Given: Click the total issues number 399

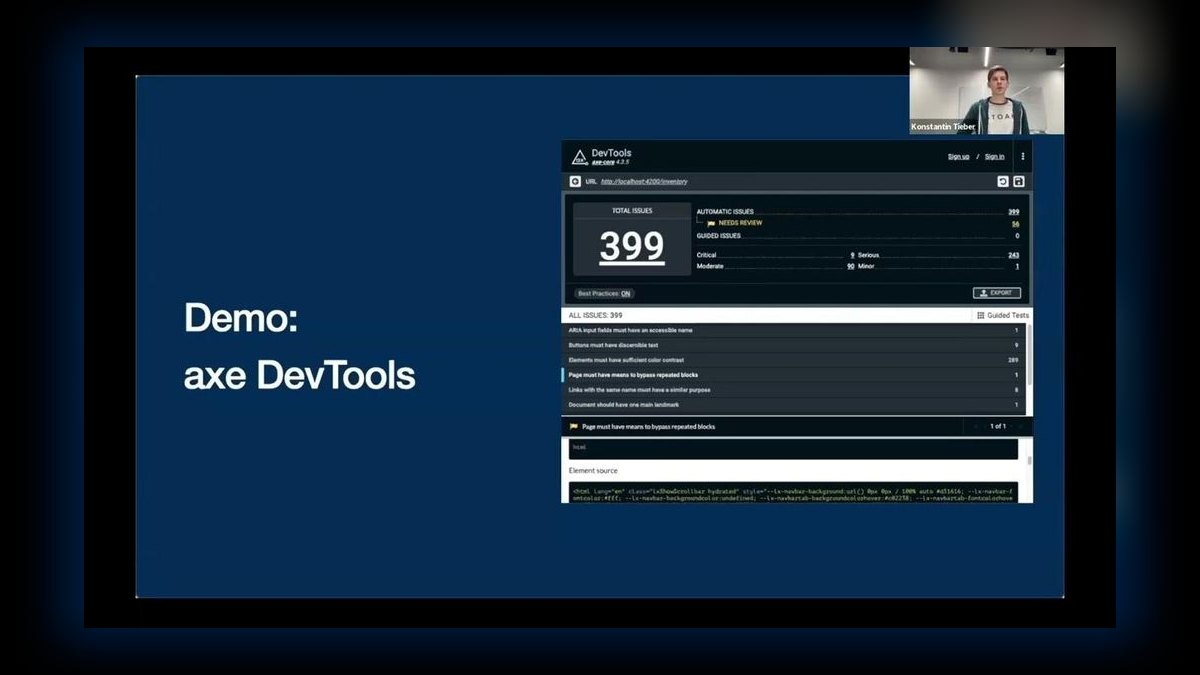Looking at the screenshot, I should pyautogui.click(x=632, y=246).
